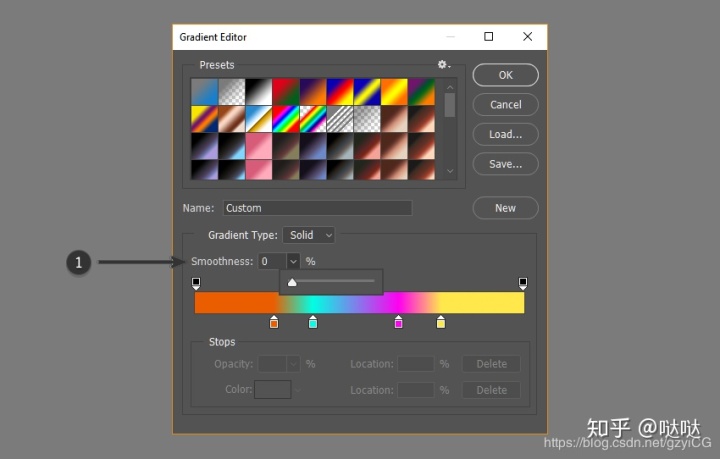Click the presets scrollbar up arrow
Image resolution: width=720 pixels, height=459 pixels.
[450, 87]
